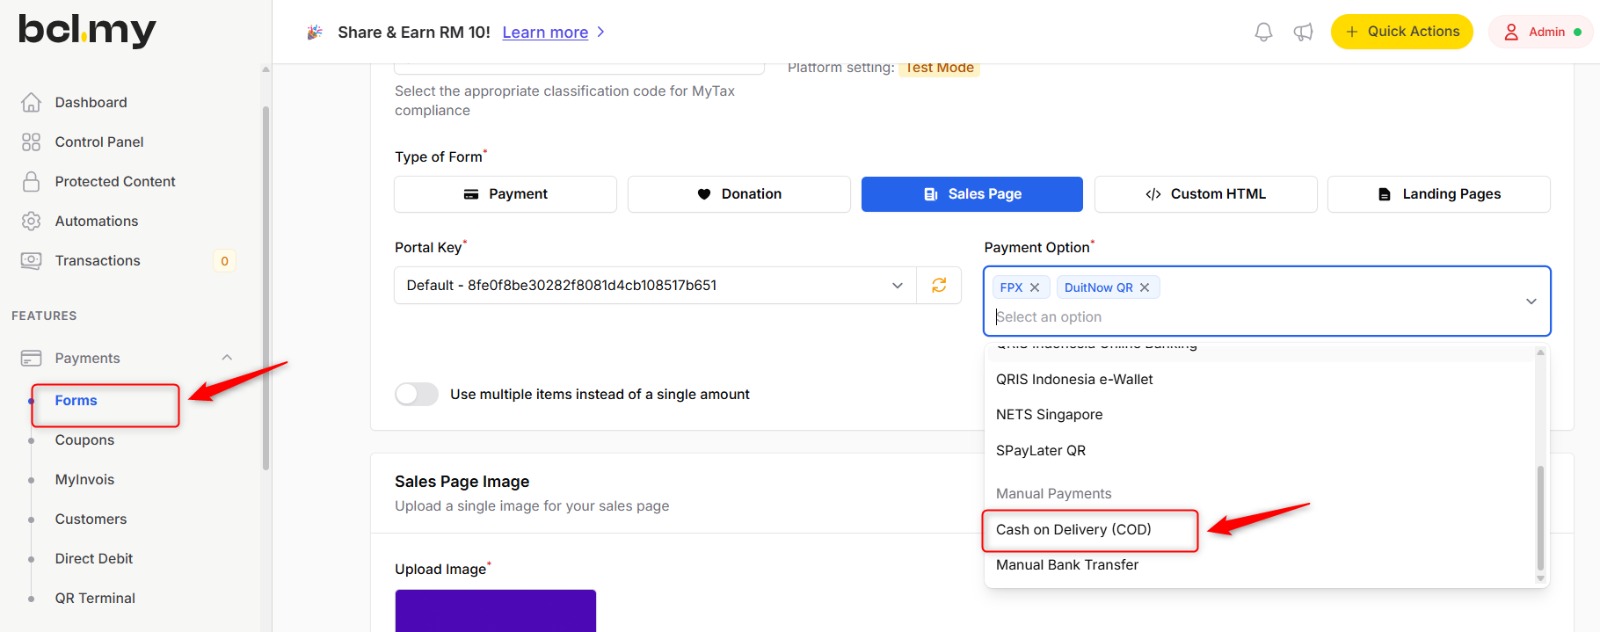Select the Payment form type
This screenshot has height=632, width=1600.
coord(505,194)
